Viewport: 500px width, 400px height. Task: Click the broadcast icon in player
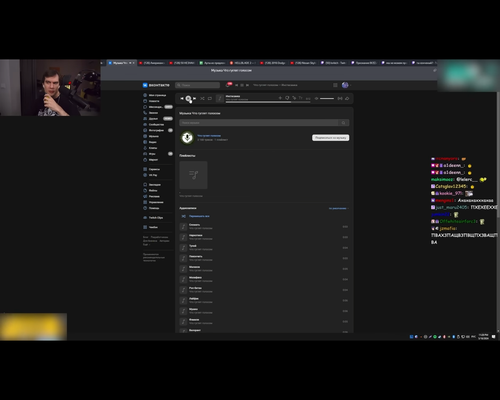[x=340, y=98]
